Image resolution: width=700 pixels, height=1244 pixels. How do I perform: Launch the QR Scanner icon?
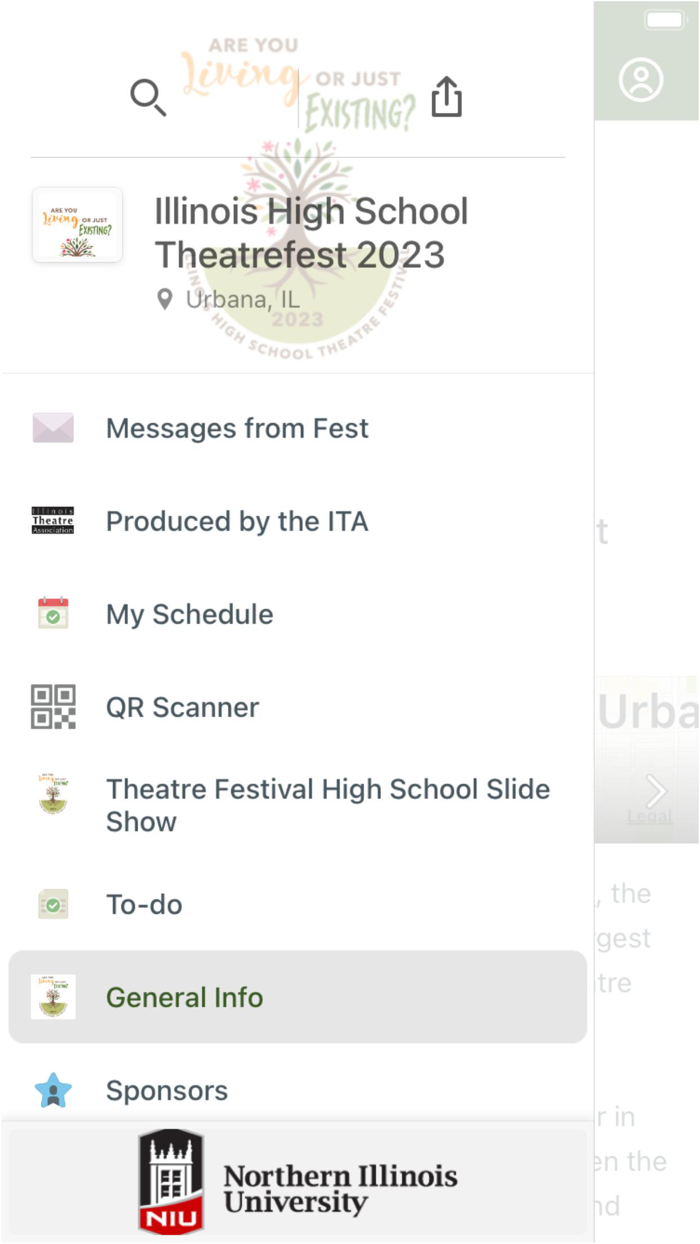(52, 706)
